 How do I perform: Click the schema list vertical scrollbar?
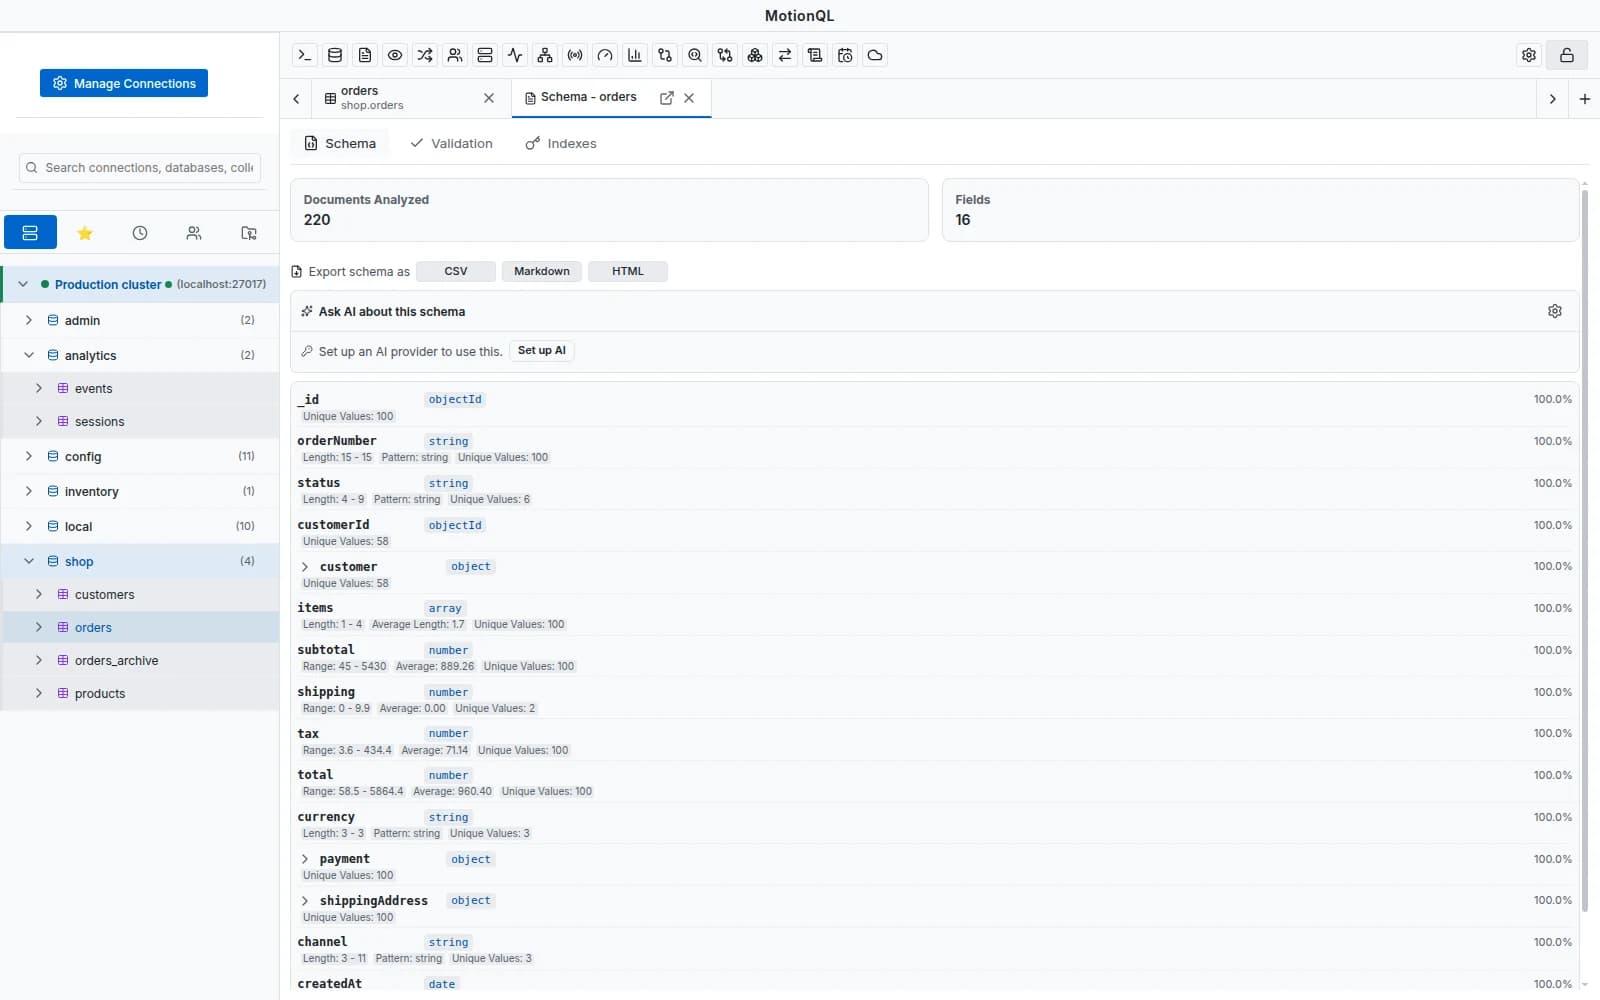(x=1585, y=550)
